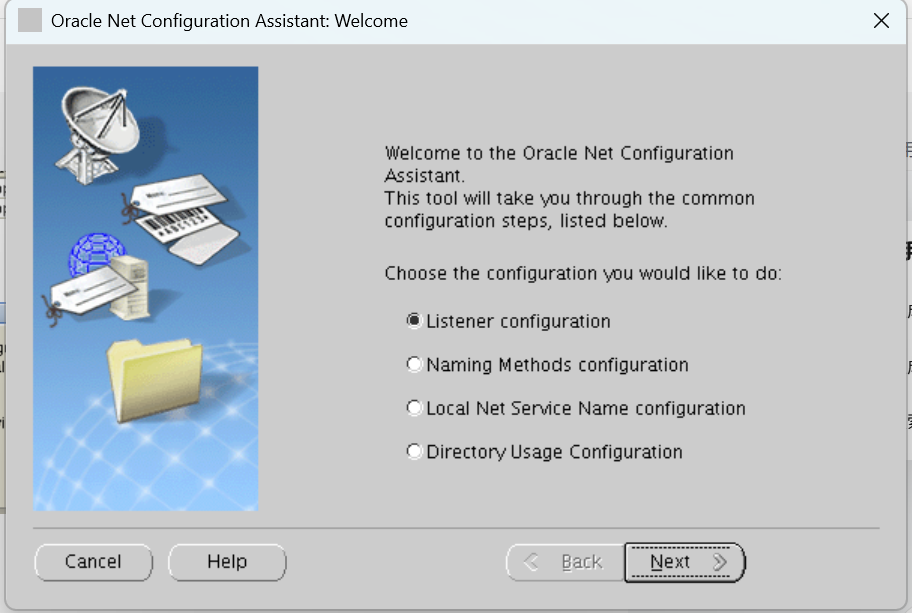This screenshot has width=912, height=613.
Task: Select the Listener configuration option
Action: coord(415,322)
